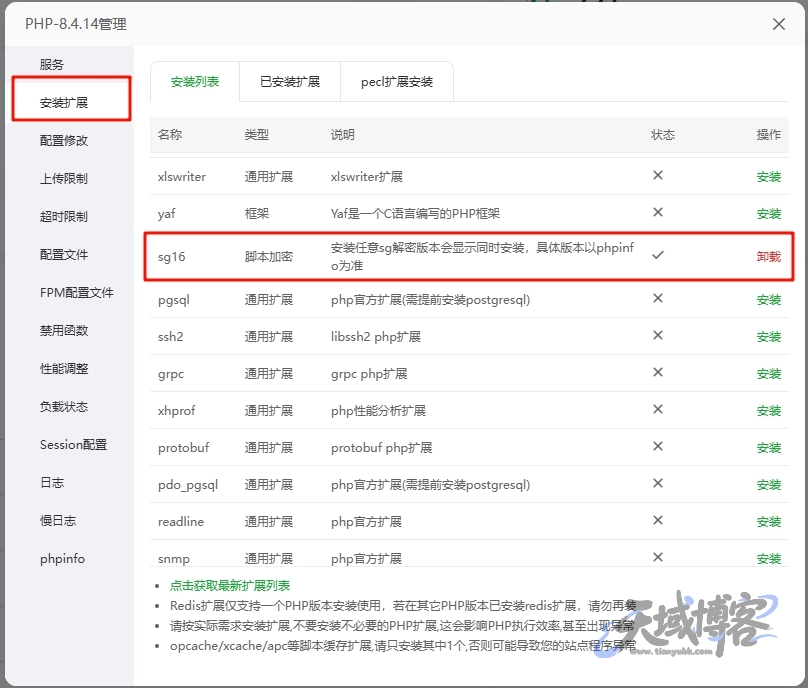This screenshot has height=688, width=808.
Task: Install the snmp extension
Action: tap(768, 558)
